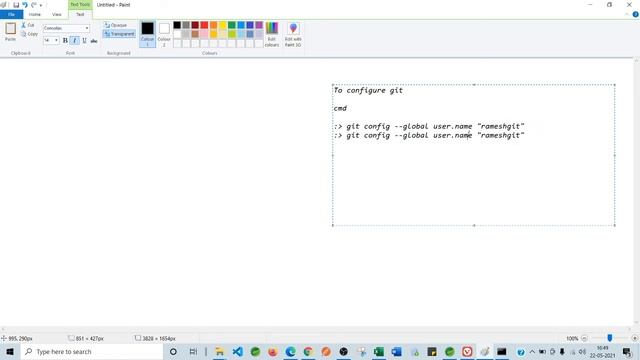Screen dimensions: 640x360
Task: Select Colour 2 as active colour
Action: point(164,34)
